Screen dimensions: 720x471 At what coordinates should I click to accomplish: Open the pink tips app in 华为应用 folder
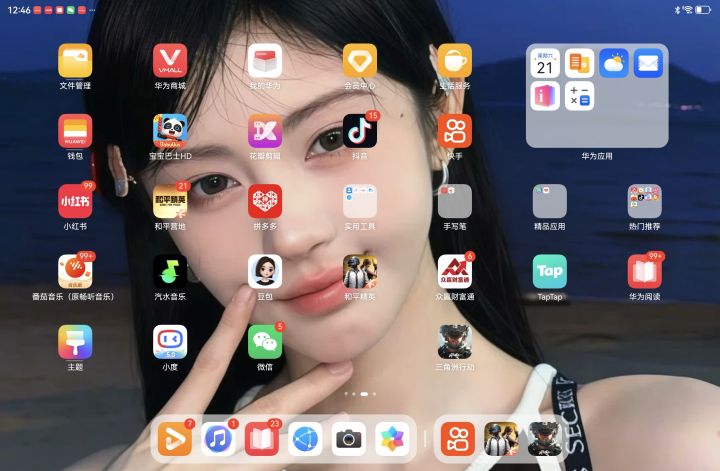[x=545, y=96]
